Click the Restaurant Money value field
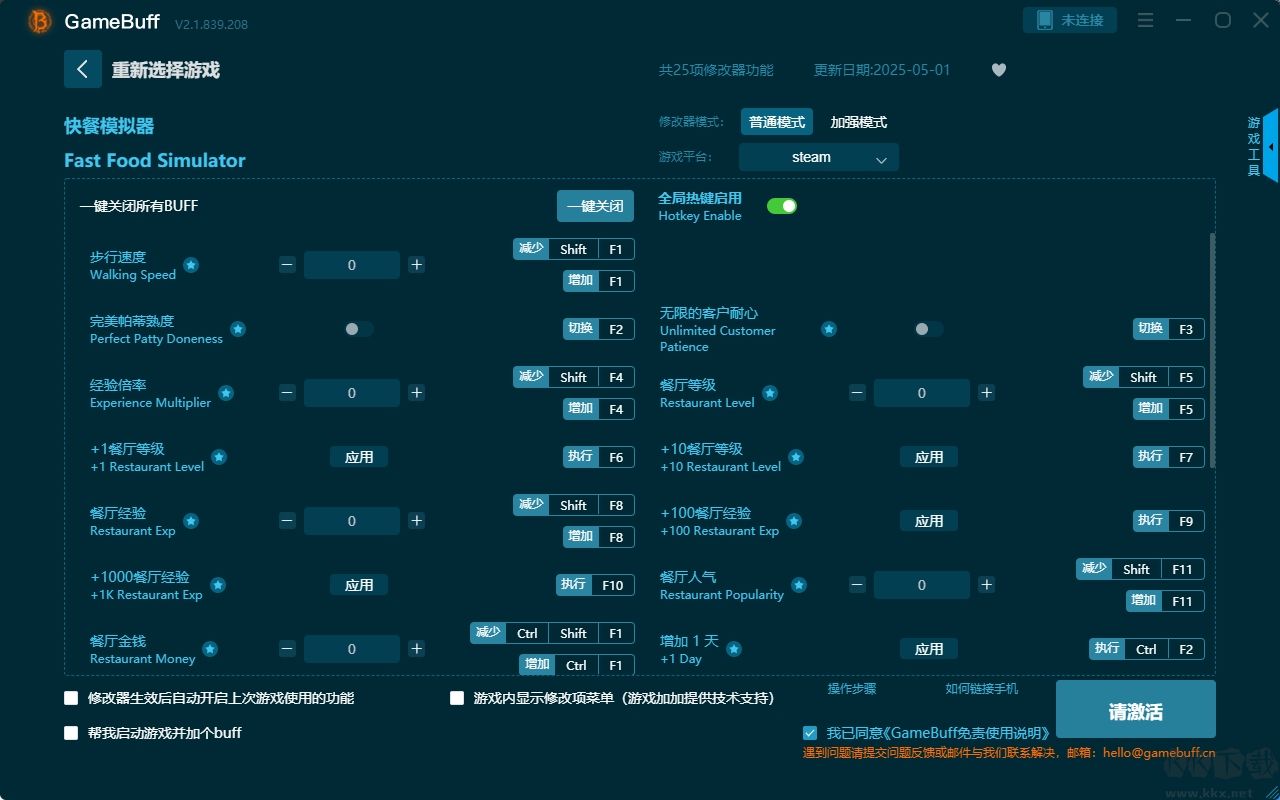 tap(352, 649)
